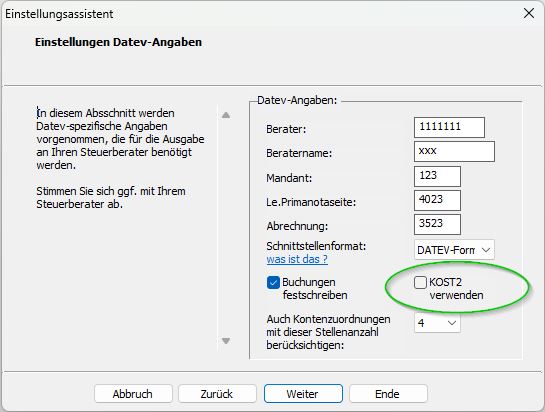The height and width of the screenshot is (412, 545).
Task: Expand the Stellenanzahl dropdown showing 4
Action: [437, 323]
